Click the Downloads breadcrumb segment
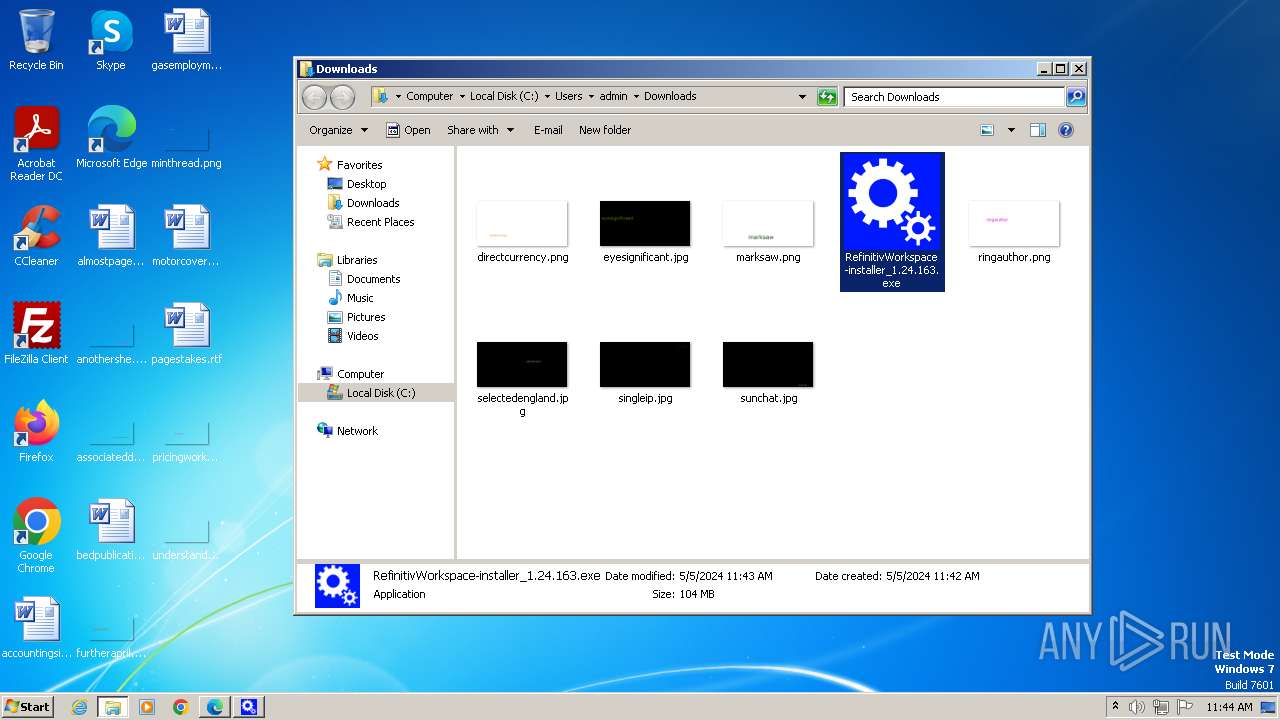The image size is (1280, 720). click(x=670, y=97)
